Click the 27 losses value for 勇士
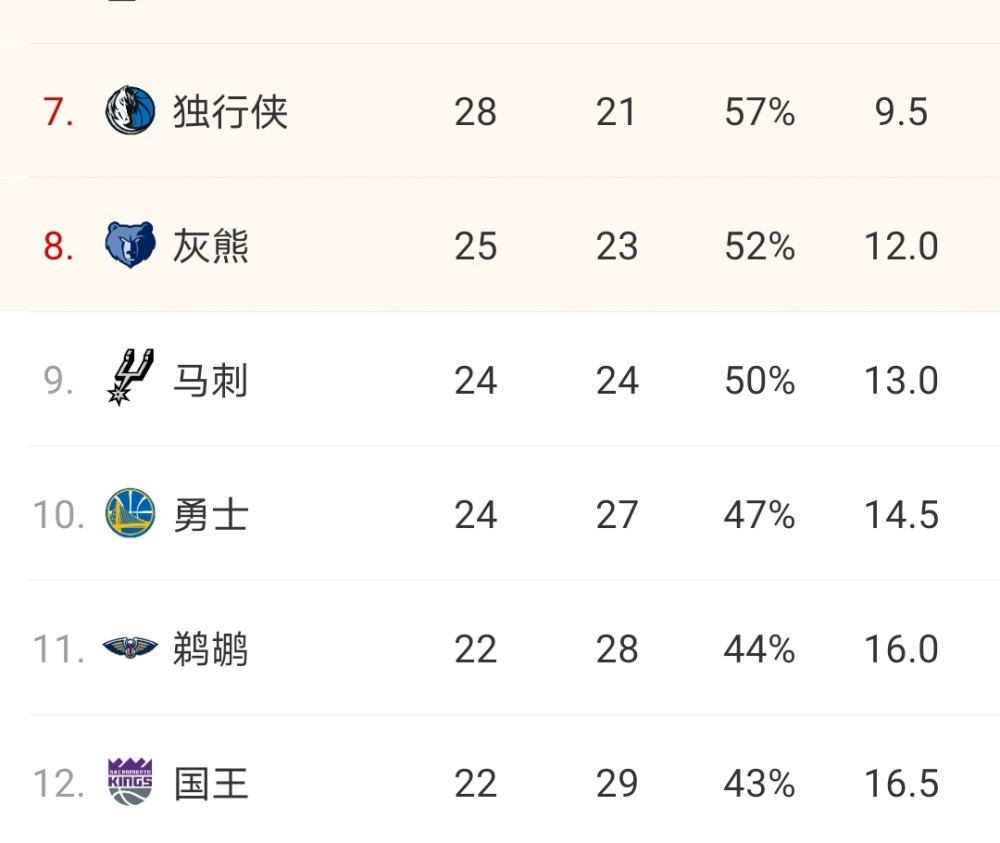This screenshot has height=843, width=1000. pyautogui.click(x=617, y=515)
